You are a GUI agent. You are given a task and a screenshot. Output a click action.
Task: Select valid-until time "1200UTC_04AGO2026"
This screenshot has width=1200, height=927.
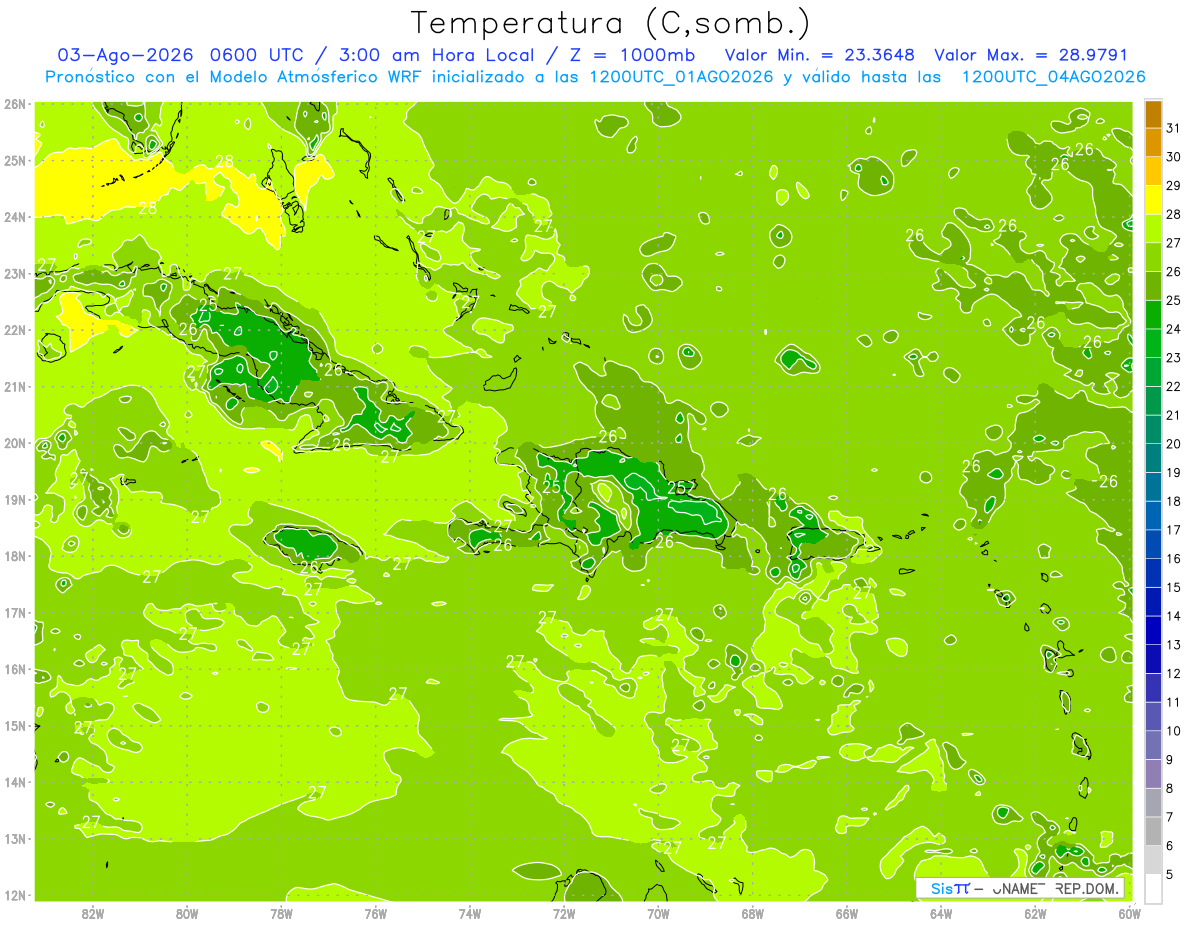click(x=1053, y=76)
